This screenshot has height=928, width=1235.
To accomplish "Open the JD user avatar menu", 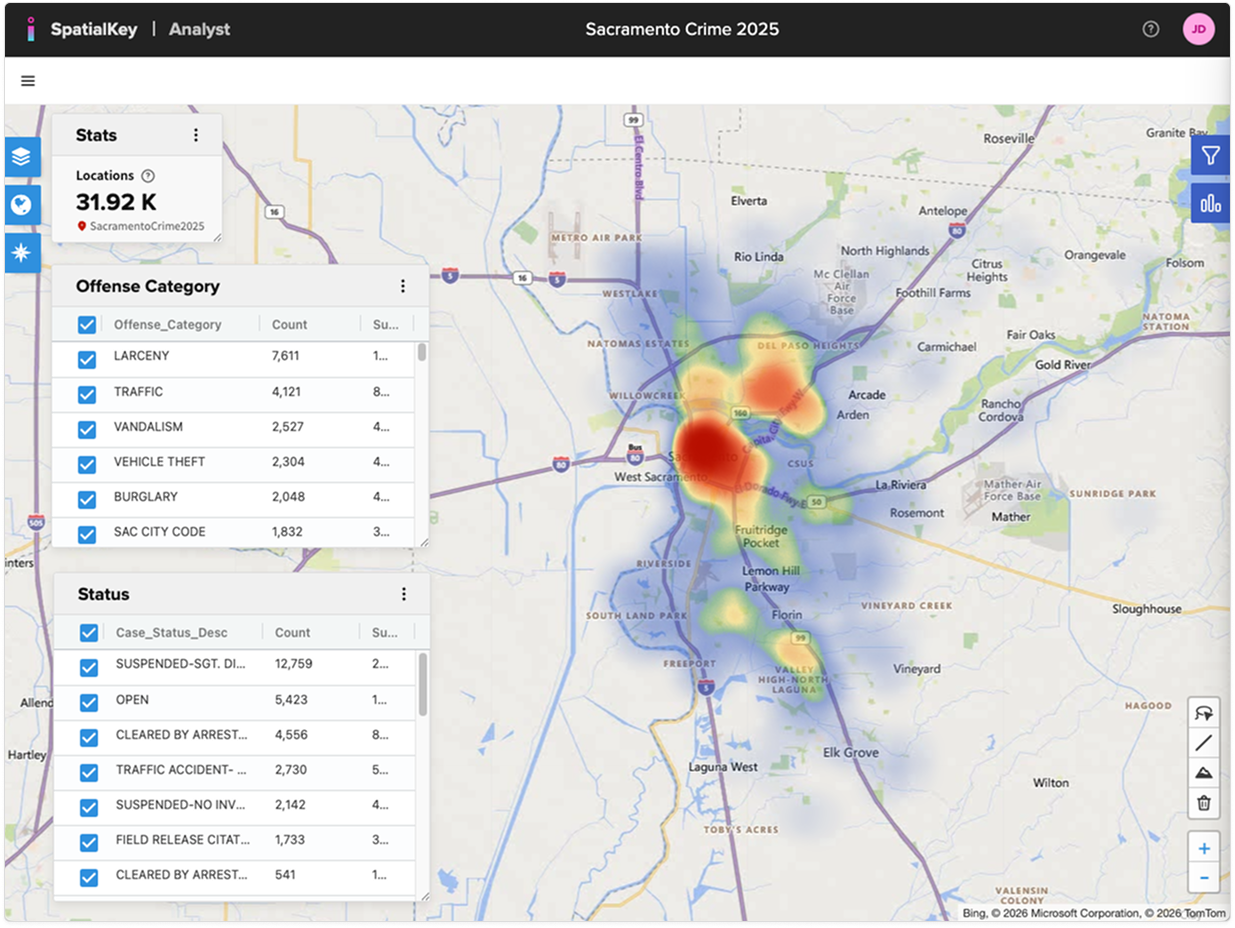I will pos(1198,29).
